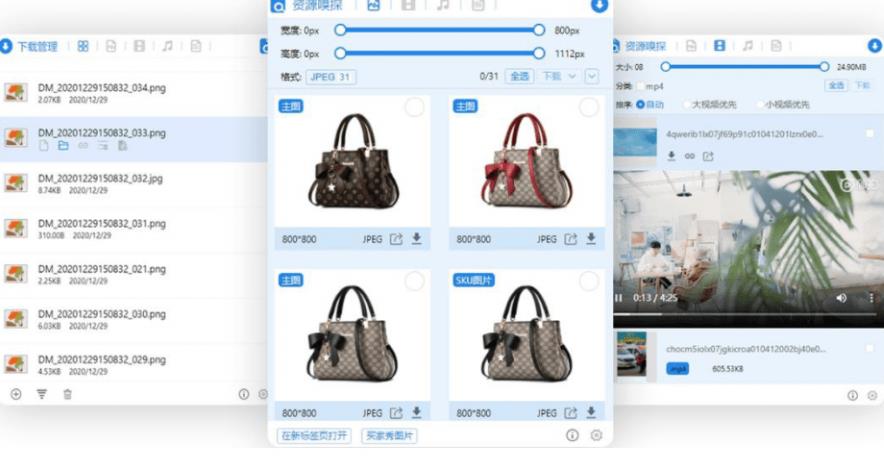Select the bottom-left 主图 handbag circle
The height and width of the screenshot is (461, 884).
[x=414, y=281]
